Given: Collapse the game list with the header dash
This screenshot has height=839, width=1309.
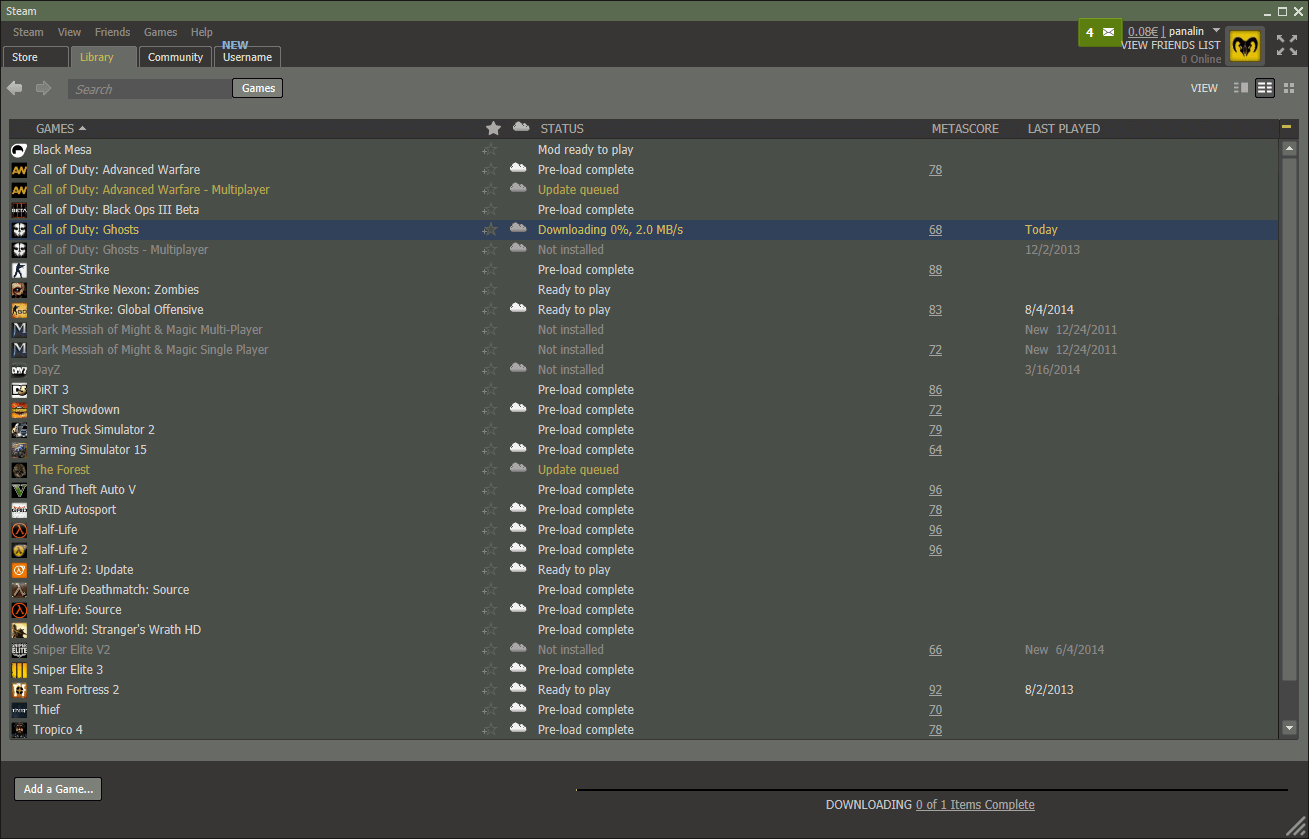Looking at the screenshot, I should click(1288, 128).
